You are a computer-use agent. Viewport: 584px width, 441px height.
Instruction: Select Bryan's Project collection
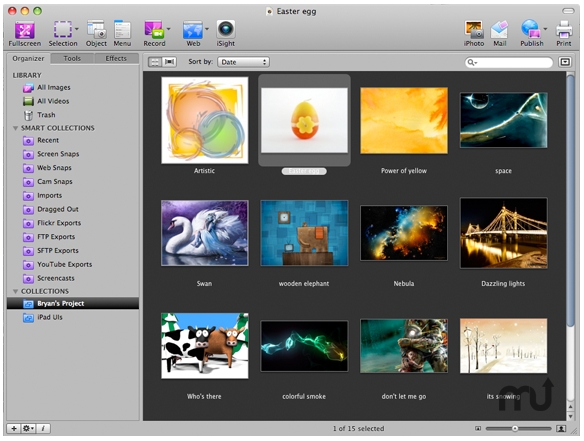(73, 304)
